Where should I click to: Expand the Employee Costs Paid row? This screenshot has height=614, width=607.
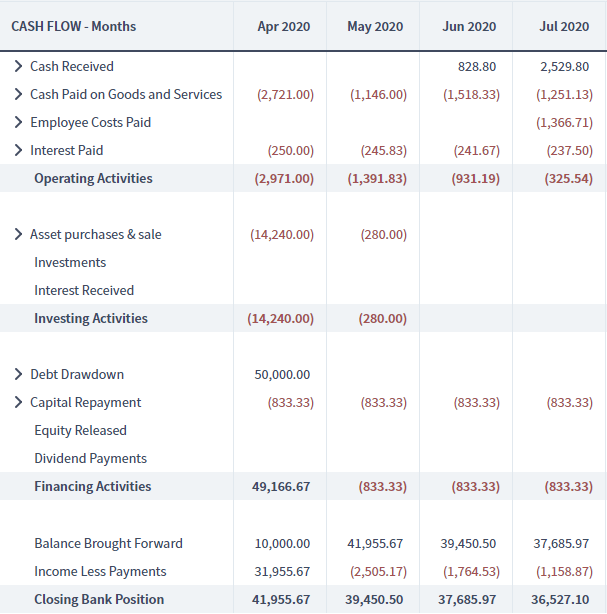click(19, 122)
